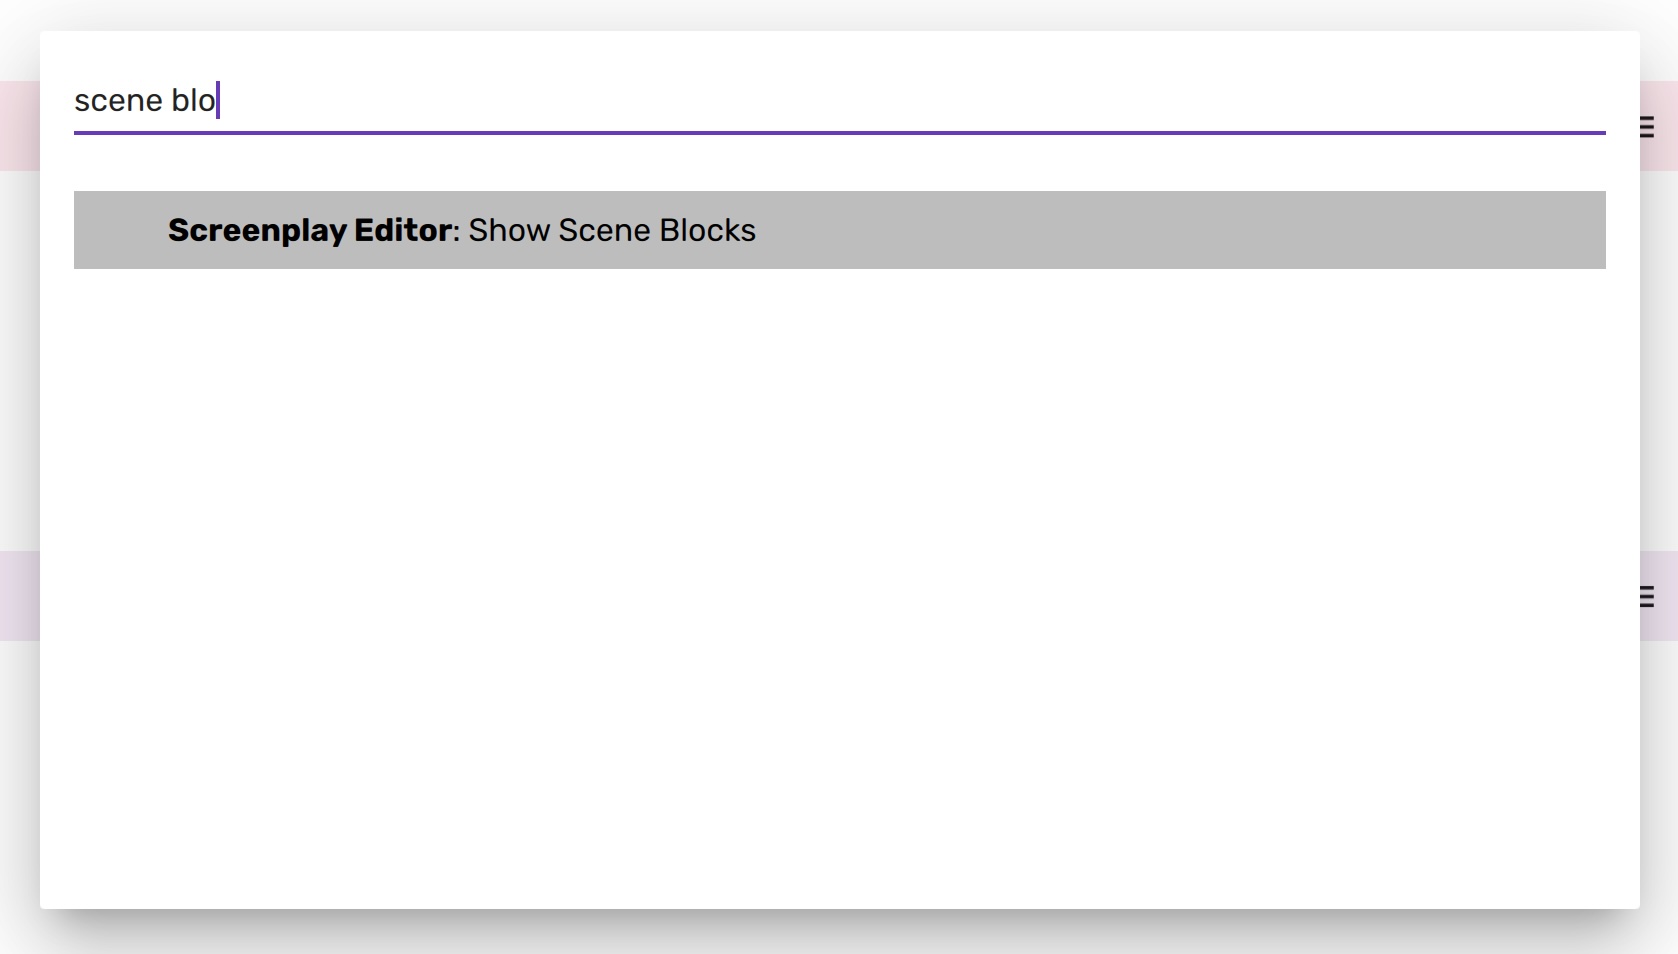
Task: Select the pink row at left edge
Action: tap(19, 126)
